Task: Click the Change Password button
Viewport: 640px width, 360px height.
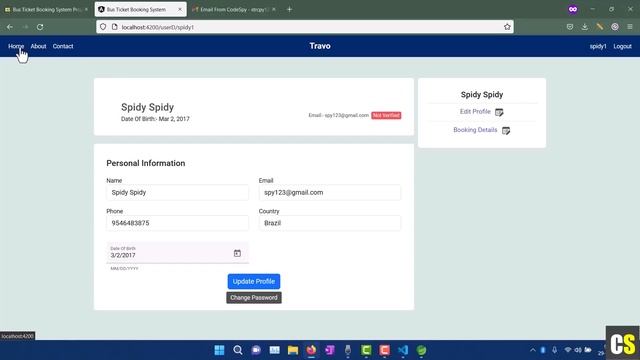Action: [x=254, y=298]
